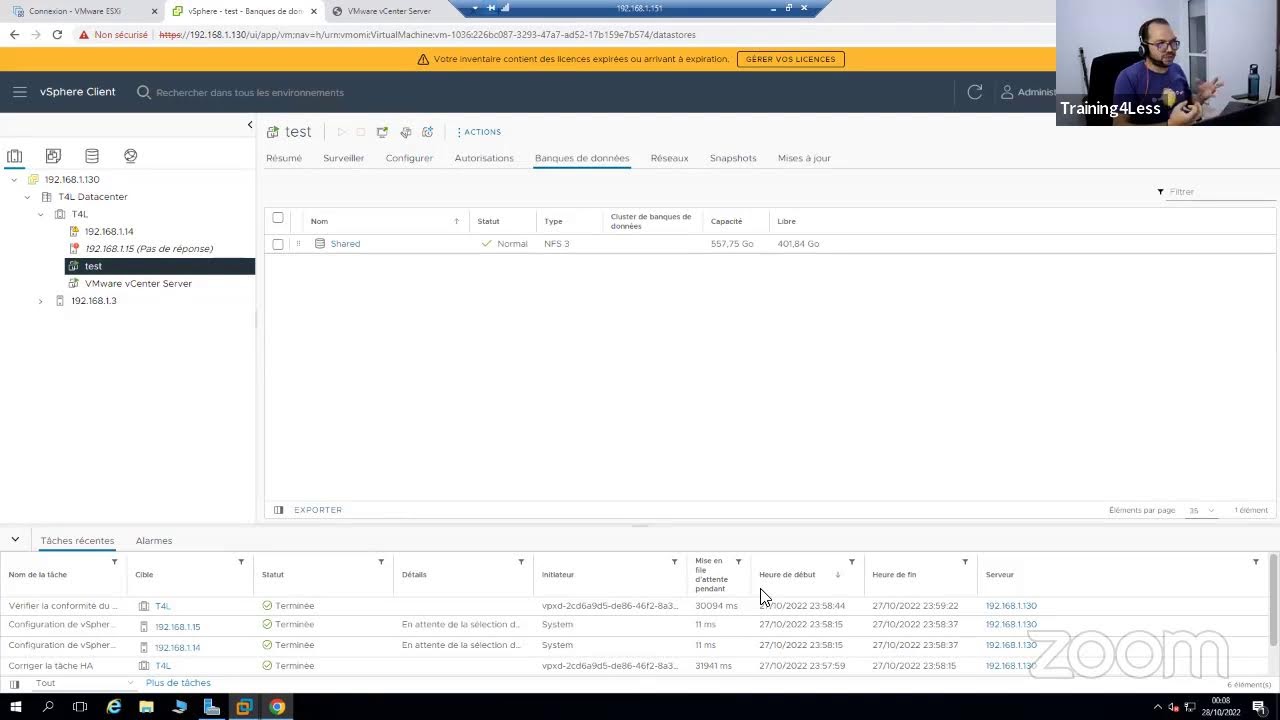This screenshot has height=720, width=1280.
Task: Click the filter funnel on Statut column
Action: (x=381, y=562)
